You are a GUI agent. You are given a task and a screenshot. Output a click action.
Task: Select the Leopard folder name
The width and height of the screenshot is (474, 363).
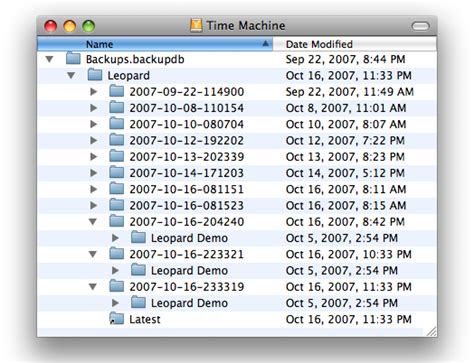(128, 76)
